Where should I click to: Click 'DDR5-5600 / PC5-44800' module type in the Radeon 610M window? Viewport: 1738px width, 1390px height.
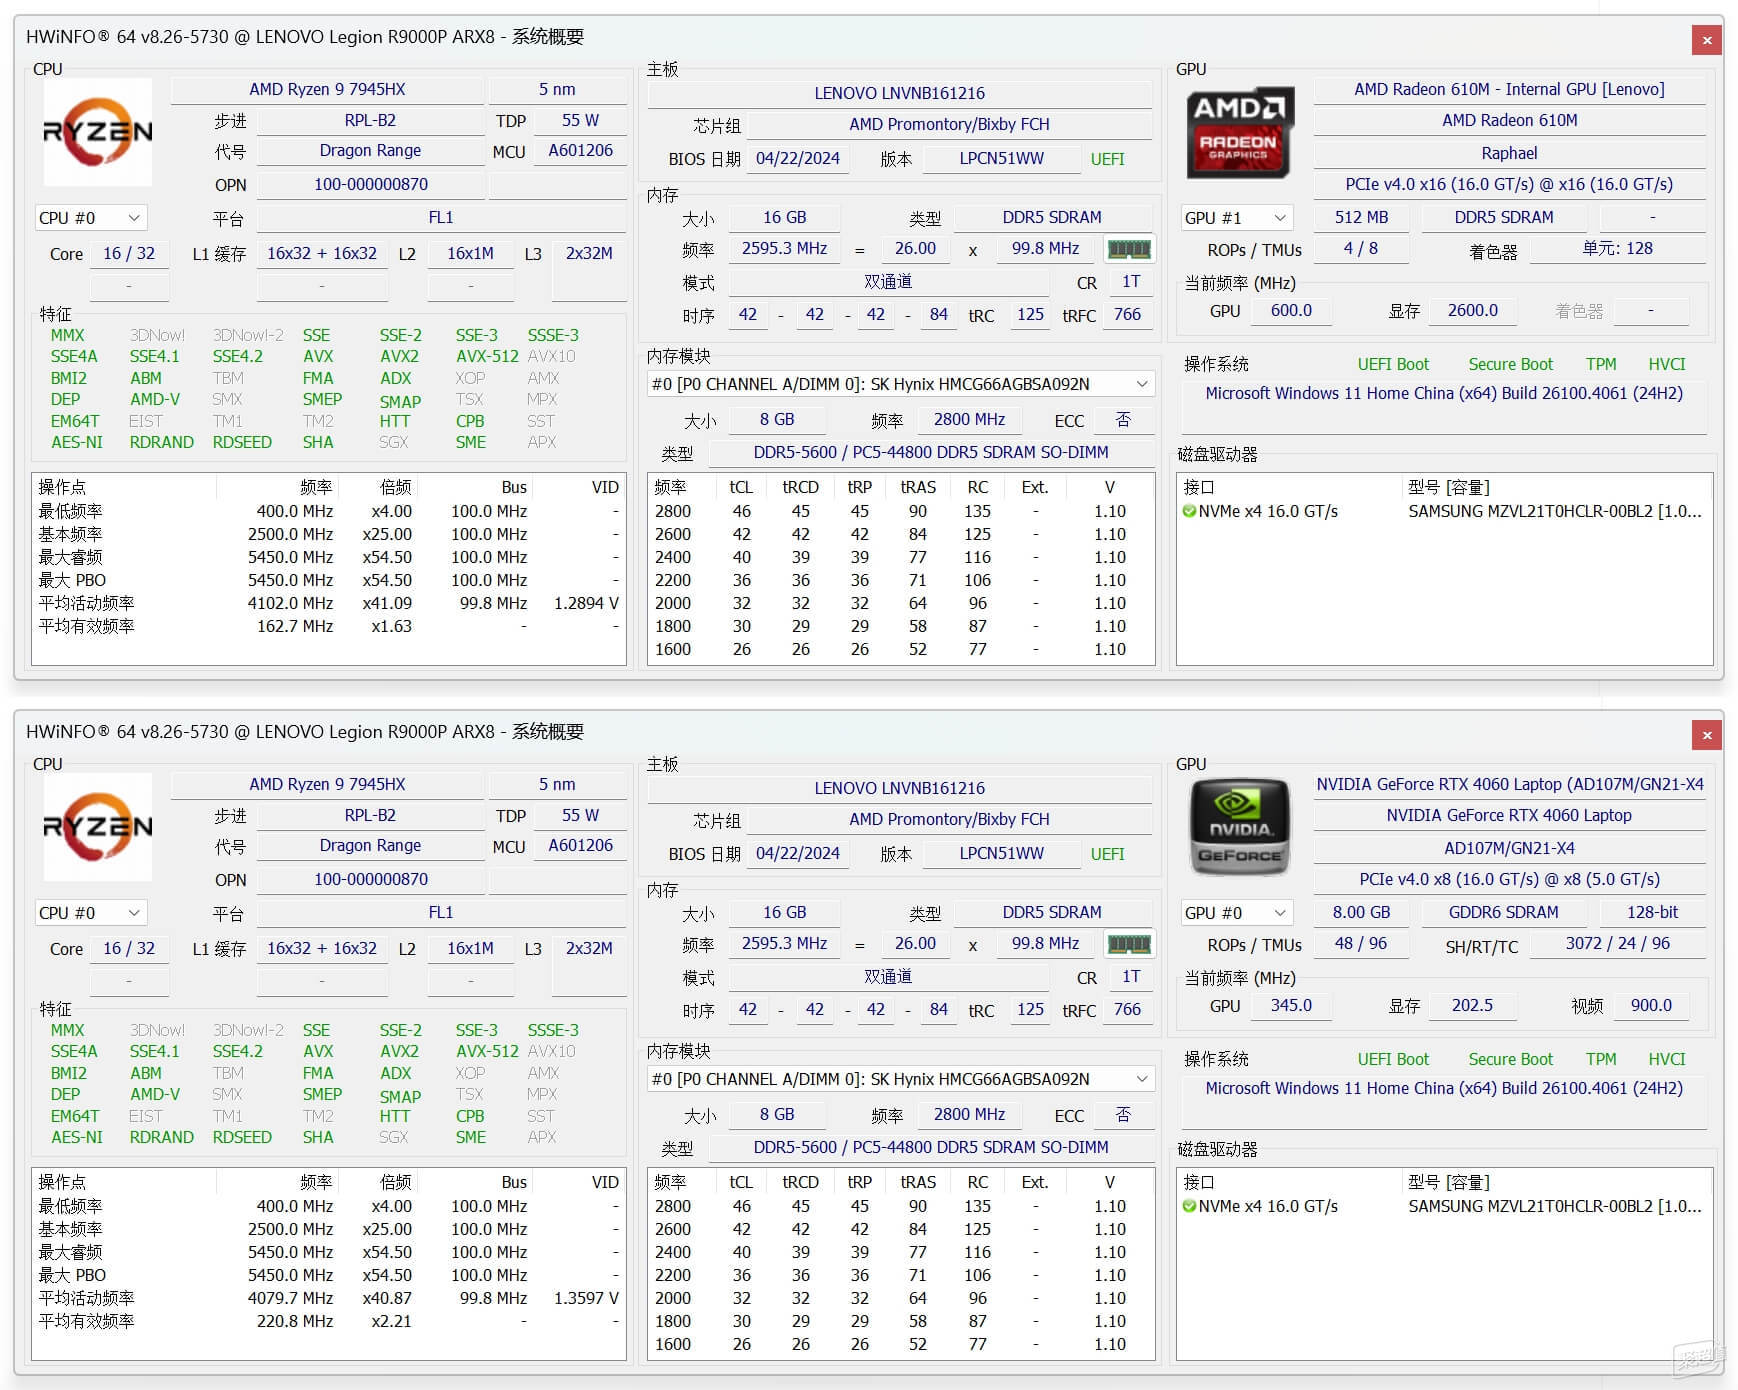tap(931, 452)
